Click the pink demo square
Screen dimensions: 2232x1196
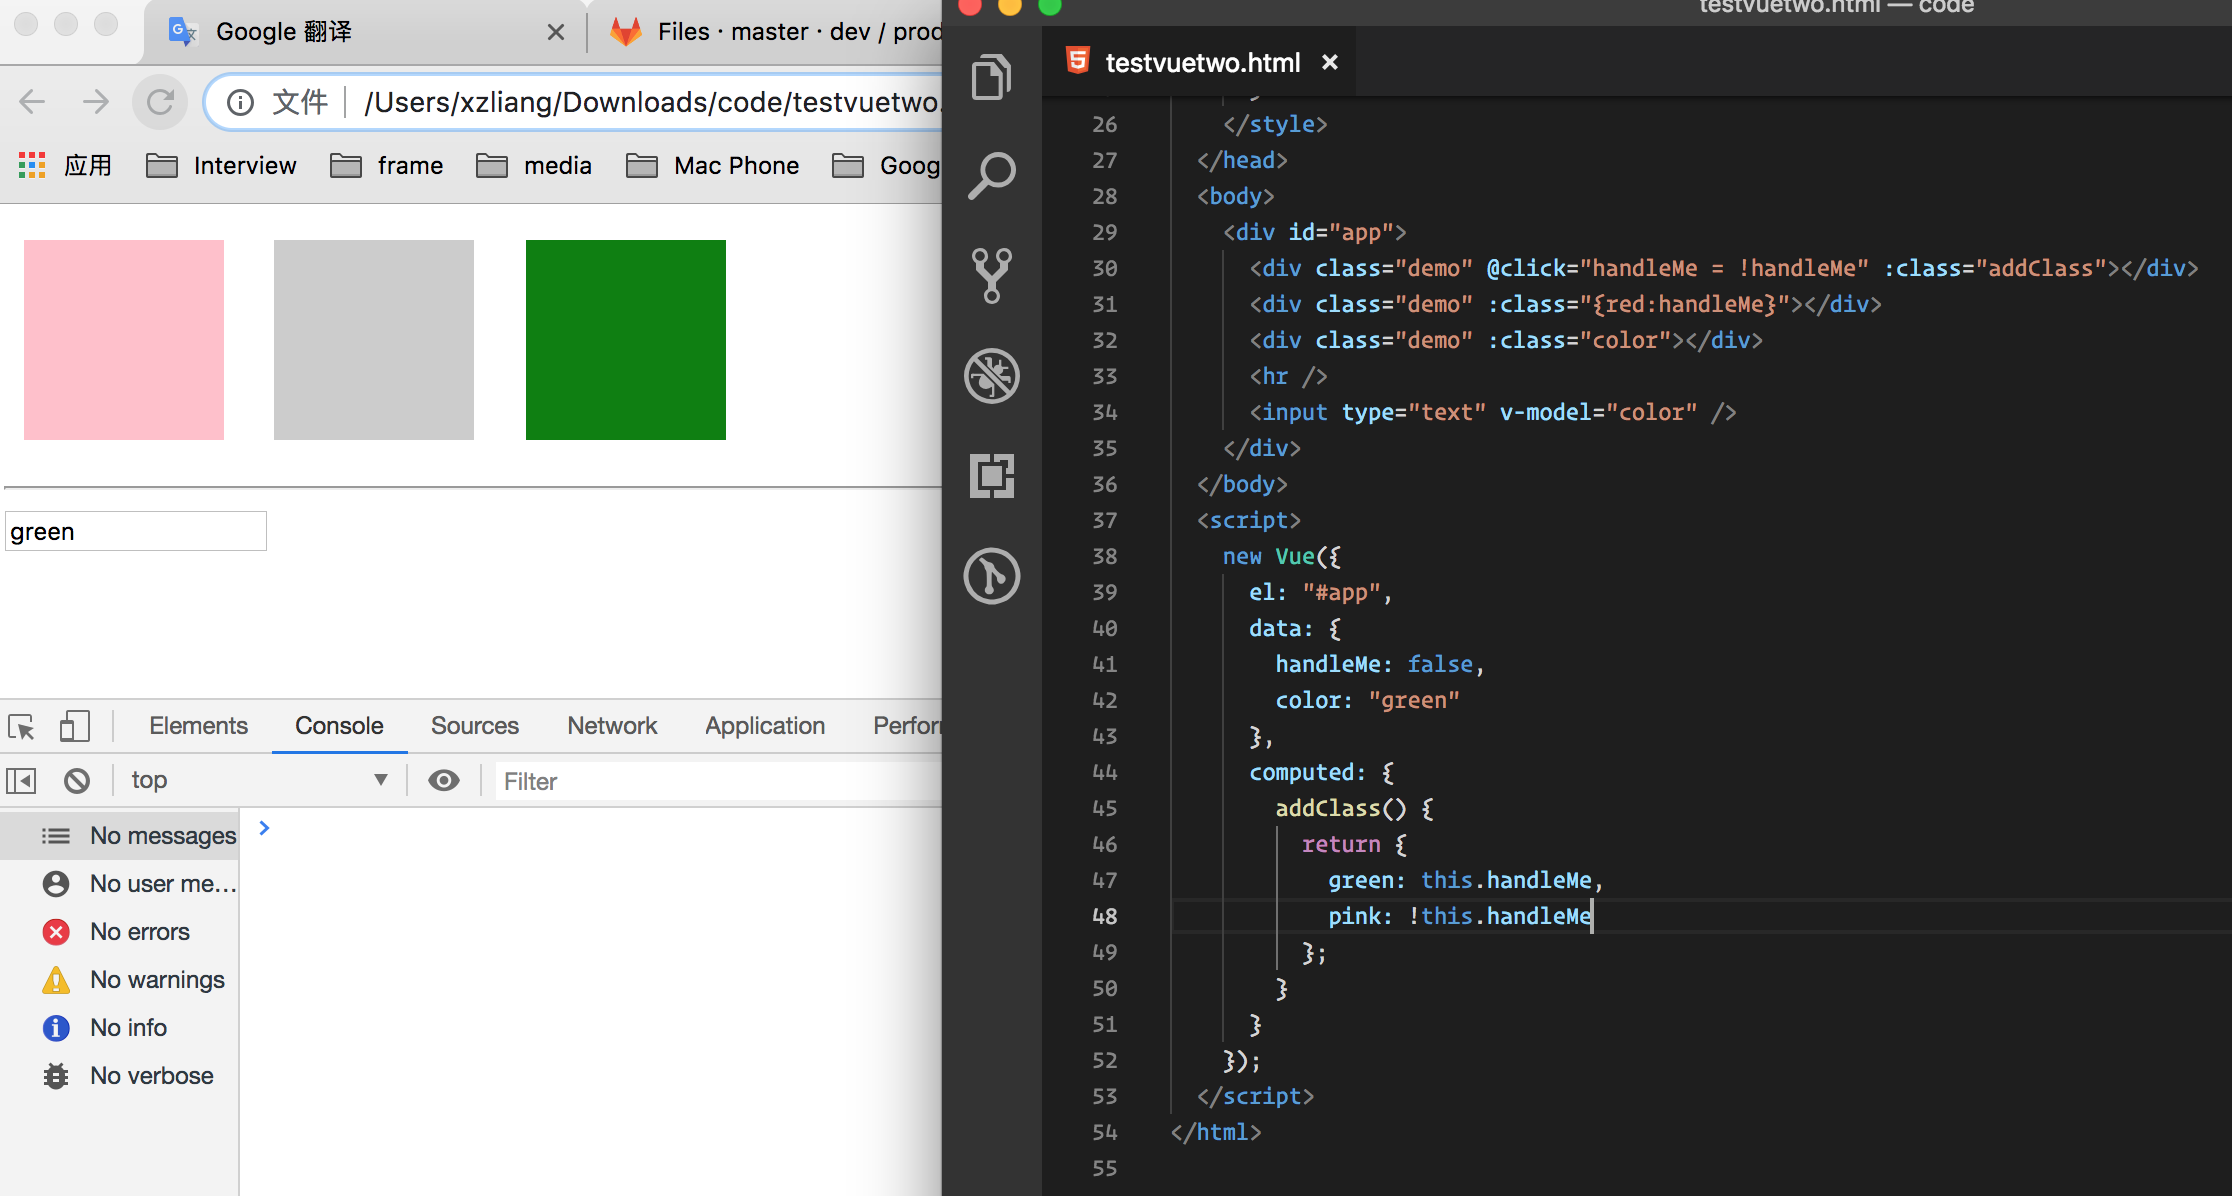[x=124, y=340]
